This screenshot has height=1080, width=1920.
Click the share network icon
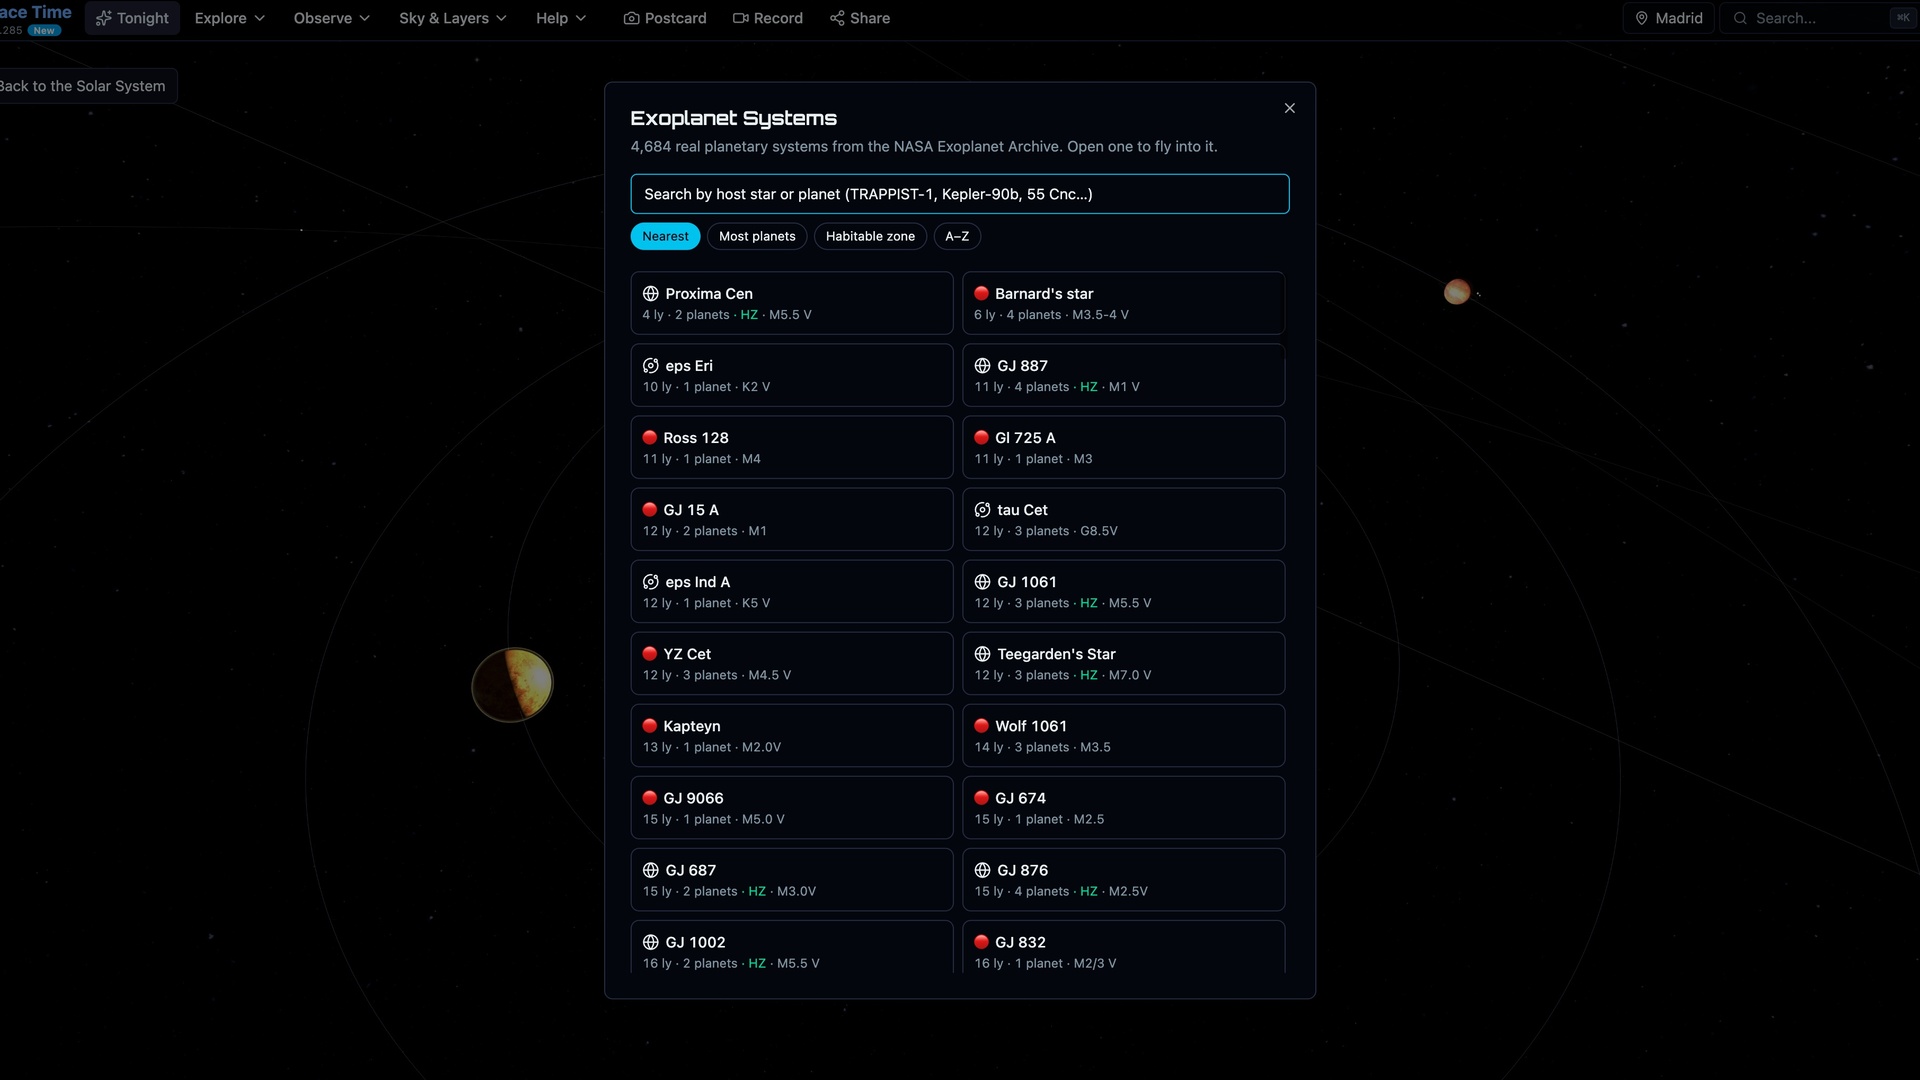coord(837,18)
